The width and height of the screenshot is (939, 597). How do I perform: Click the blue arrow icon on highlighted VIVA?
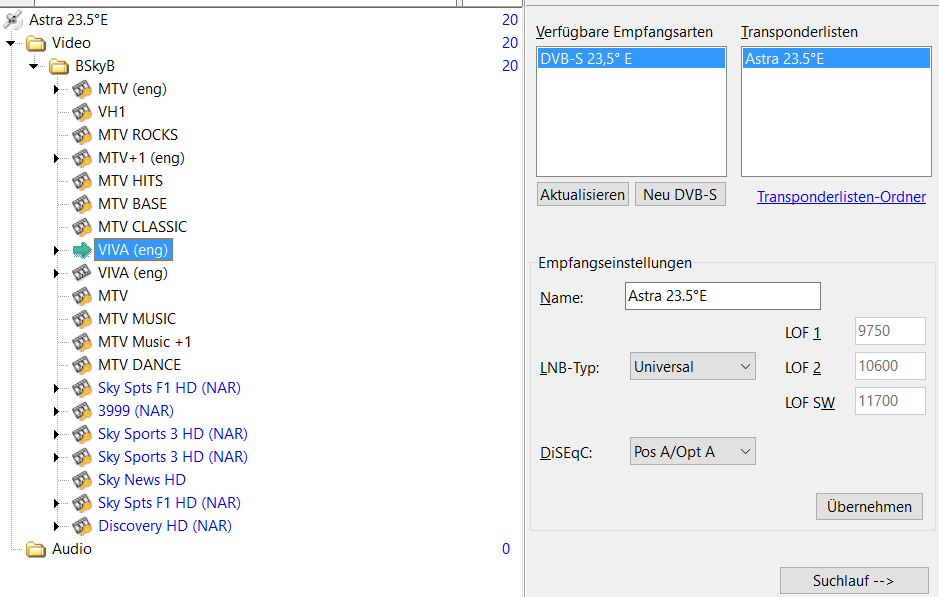pos(82,250)
